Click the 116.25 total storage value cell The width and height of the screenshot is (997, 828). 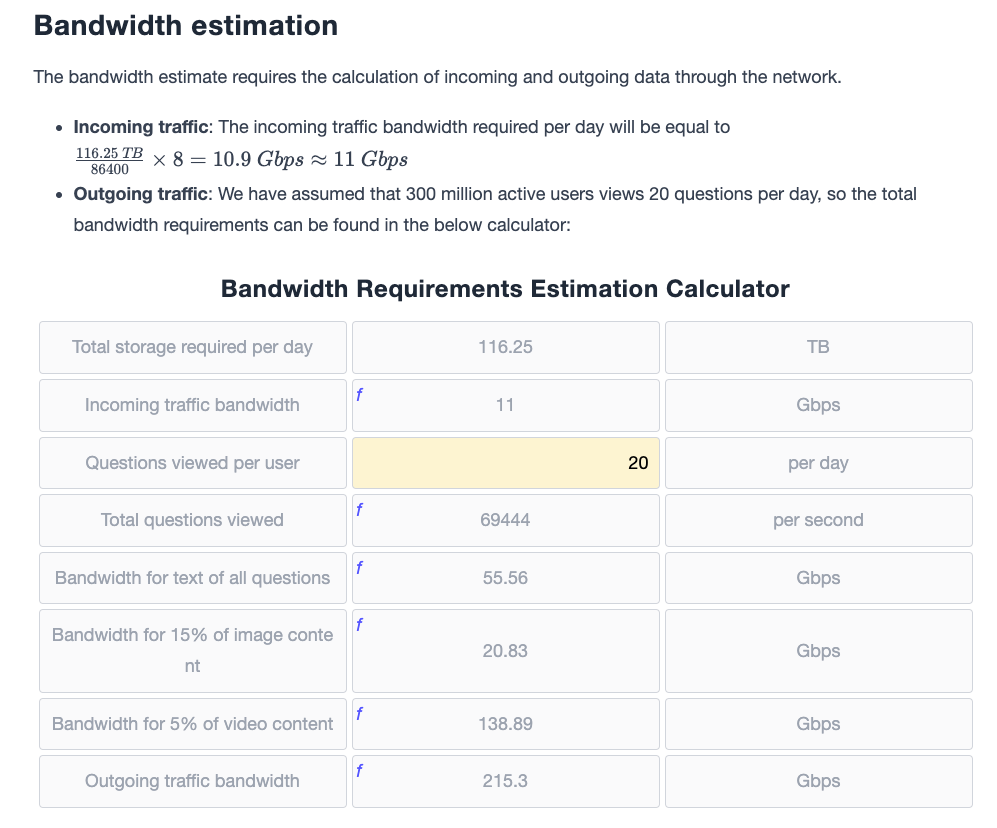click(505, 347)
